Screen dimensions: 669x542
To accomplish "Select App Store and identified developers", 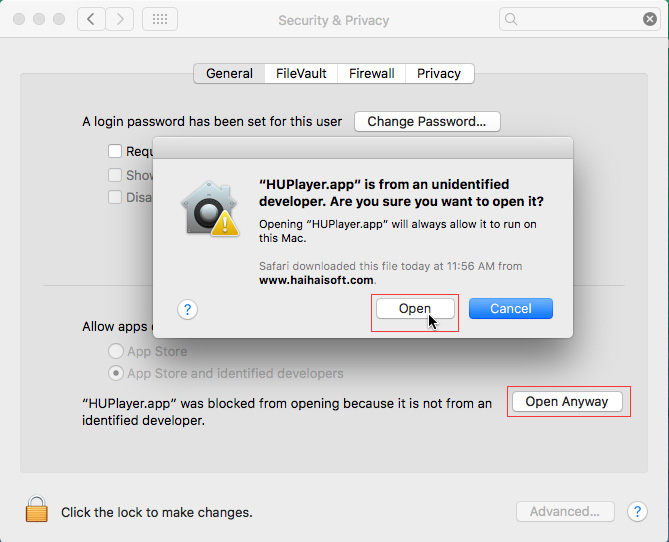I will click(116, 373).
